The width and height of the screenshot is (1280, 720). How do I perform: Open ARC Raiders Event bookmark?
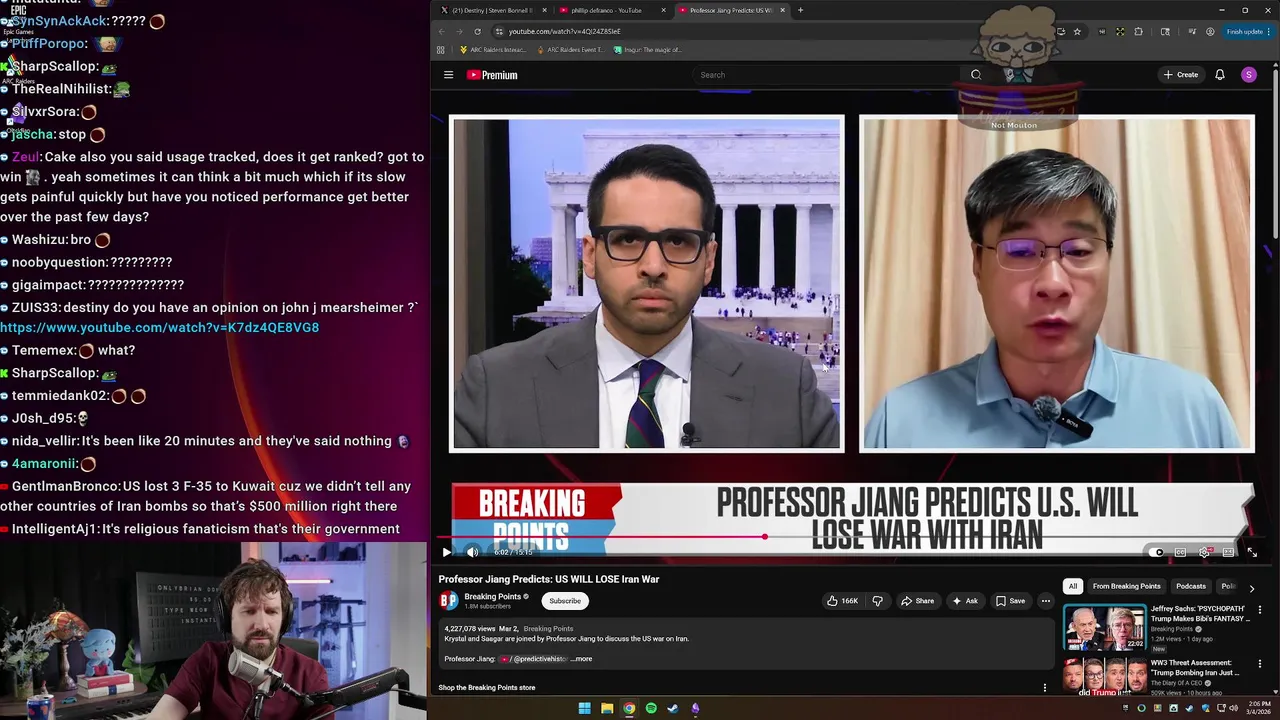tap(570, 50)
